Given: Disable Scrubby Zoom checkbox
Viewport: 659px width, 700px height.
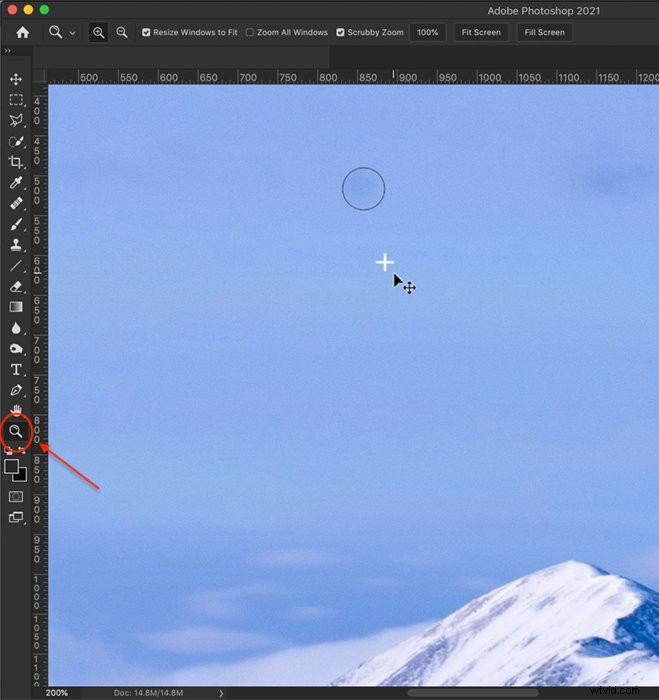Looking at the screenshot, I should tap(340, 33).
